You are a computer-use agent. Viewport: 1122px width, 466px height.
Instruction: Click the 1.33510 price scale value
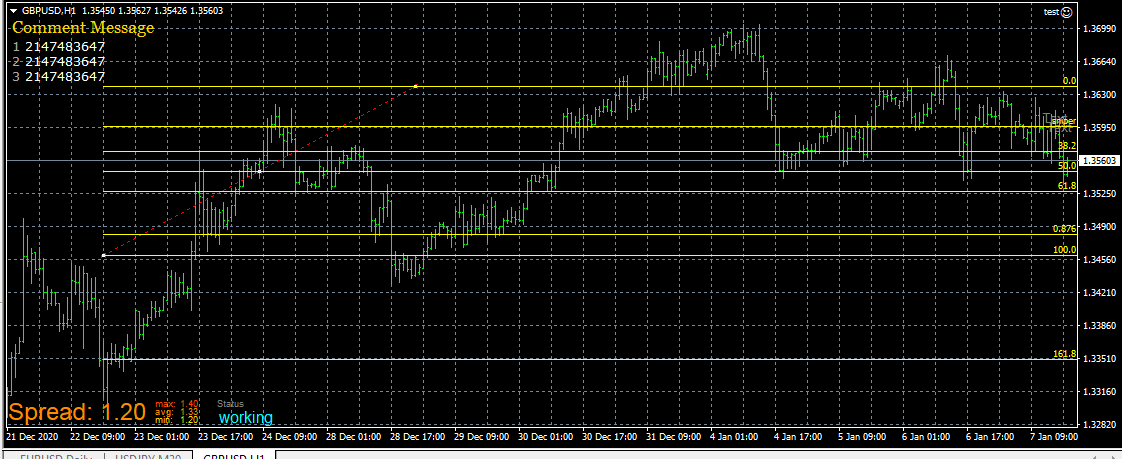(1101, 359)
